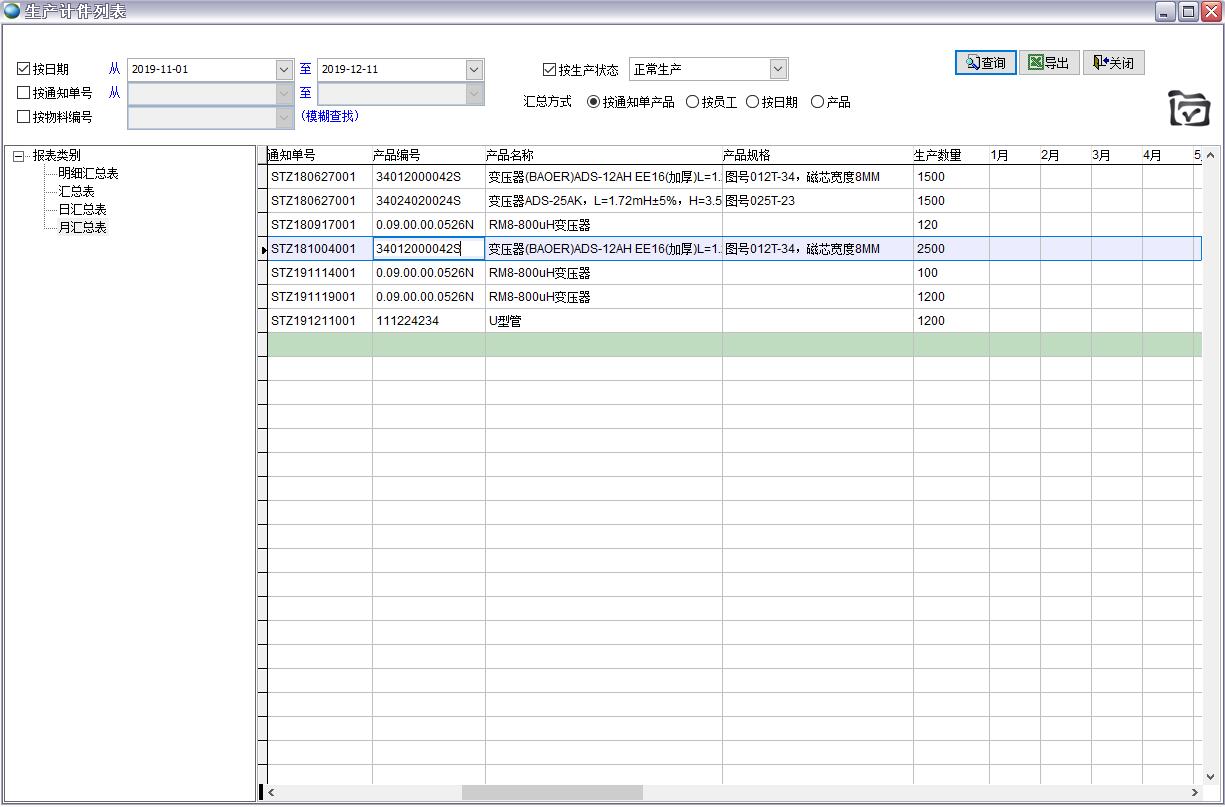Expand the 正常生产 status dropdown
1225x807 pixels.
[x=778, y=69]
